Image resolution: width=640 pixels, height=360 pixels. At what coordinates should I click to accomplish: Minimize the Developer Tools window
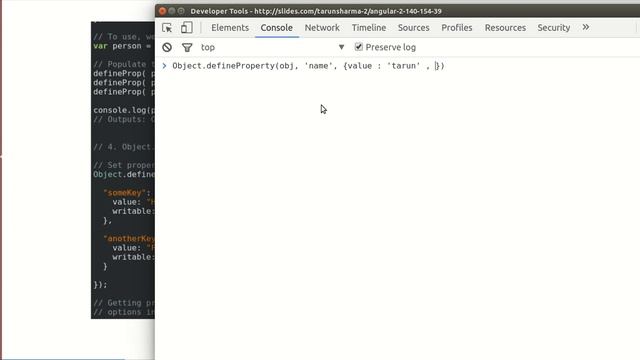172,11
